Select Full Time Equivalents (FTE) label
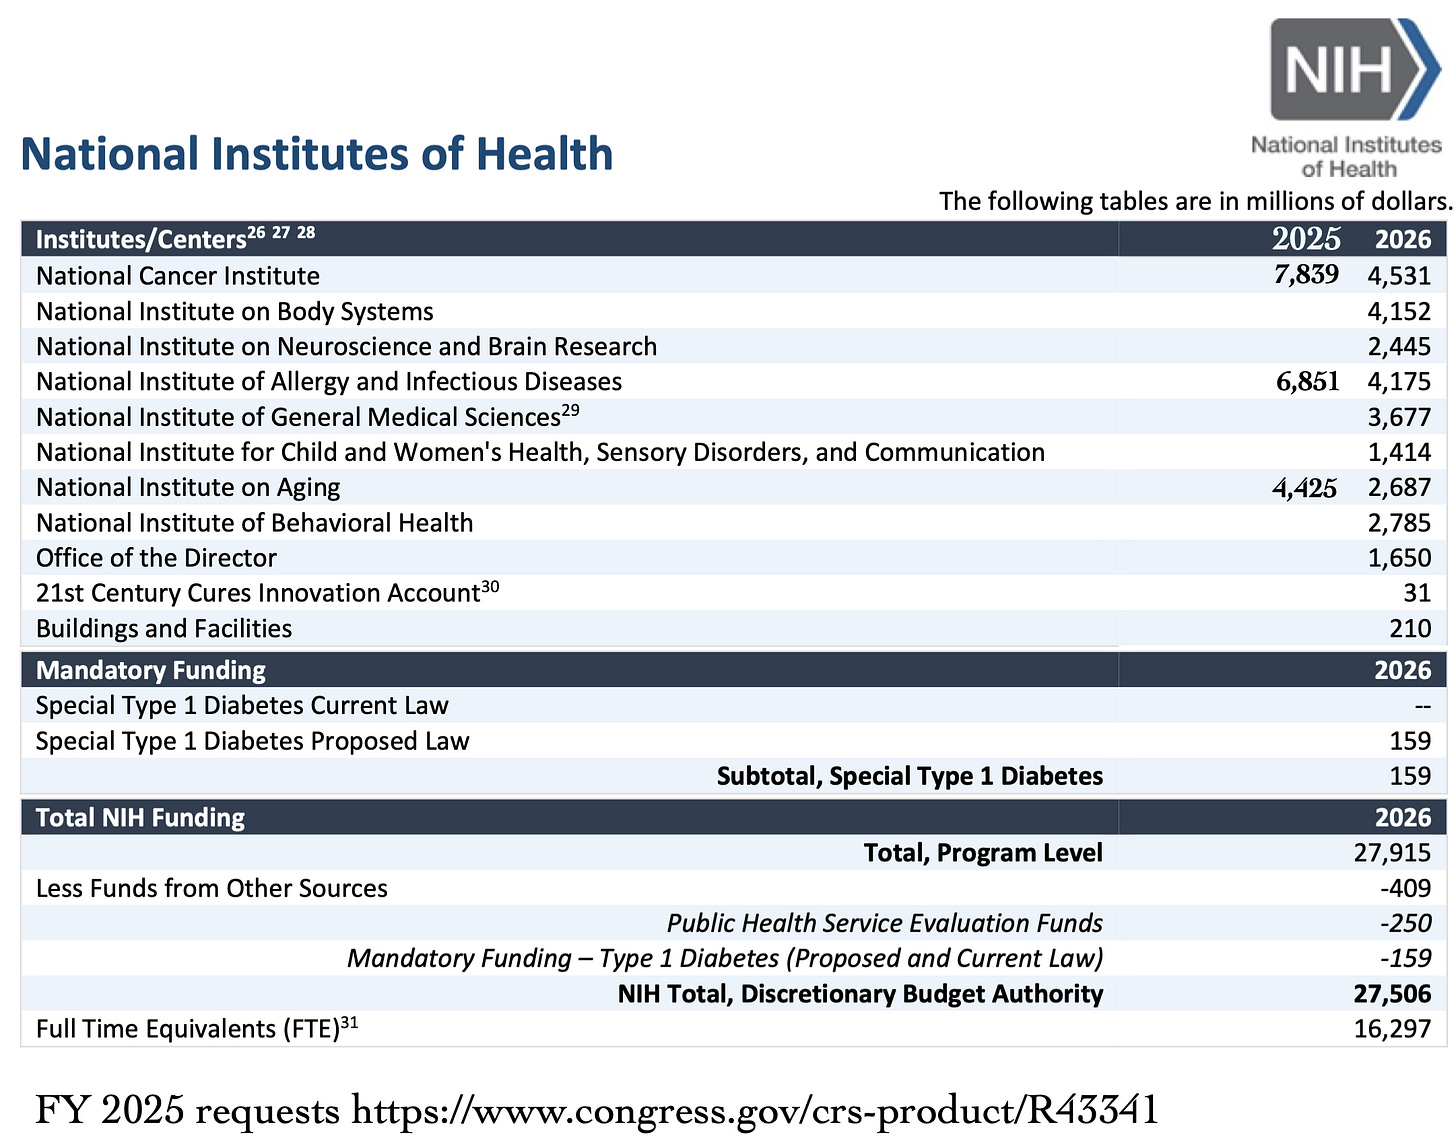1456x1148 pixels. [197, 1028]
